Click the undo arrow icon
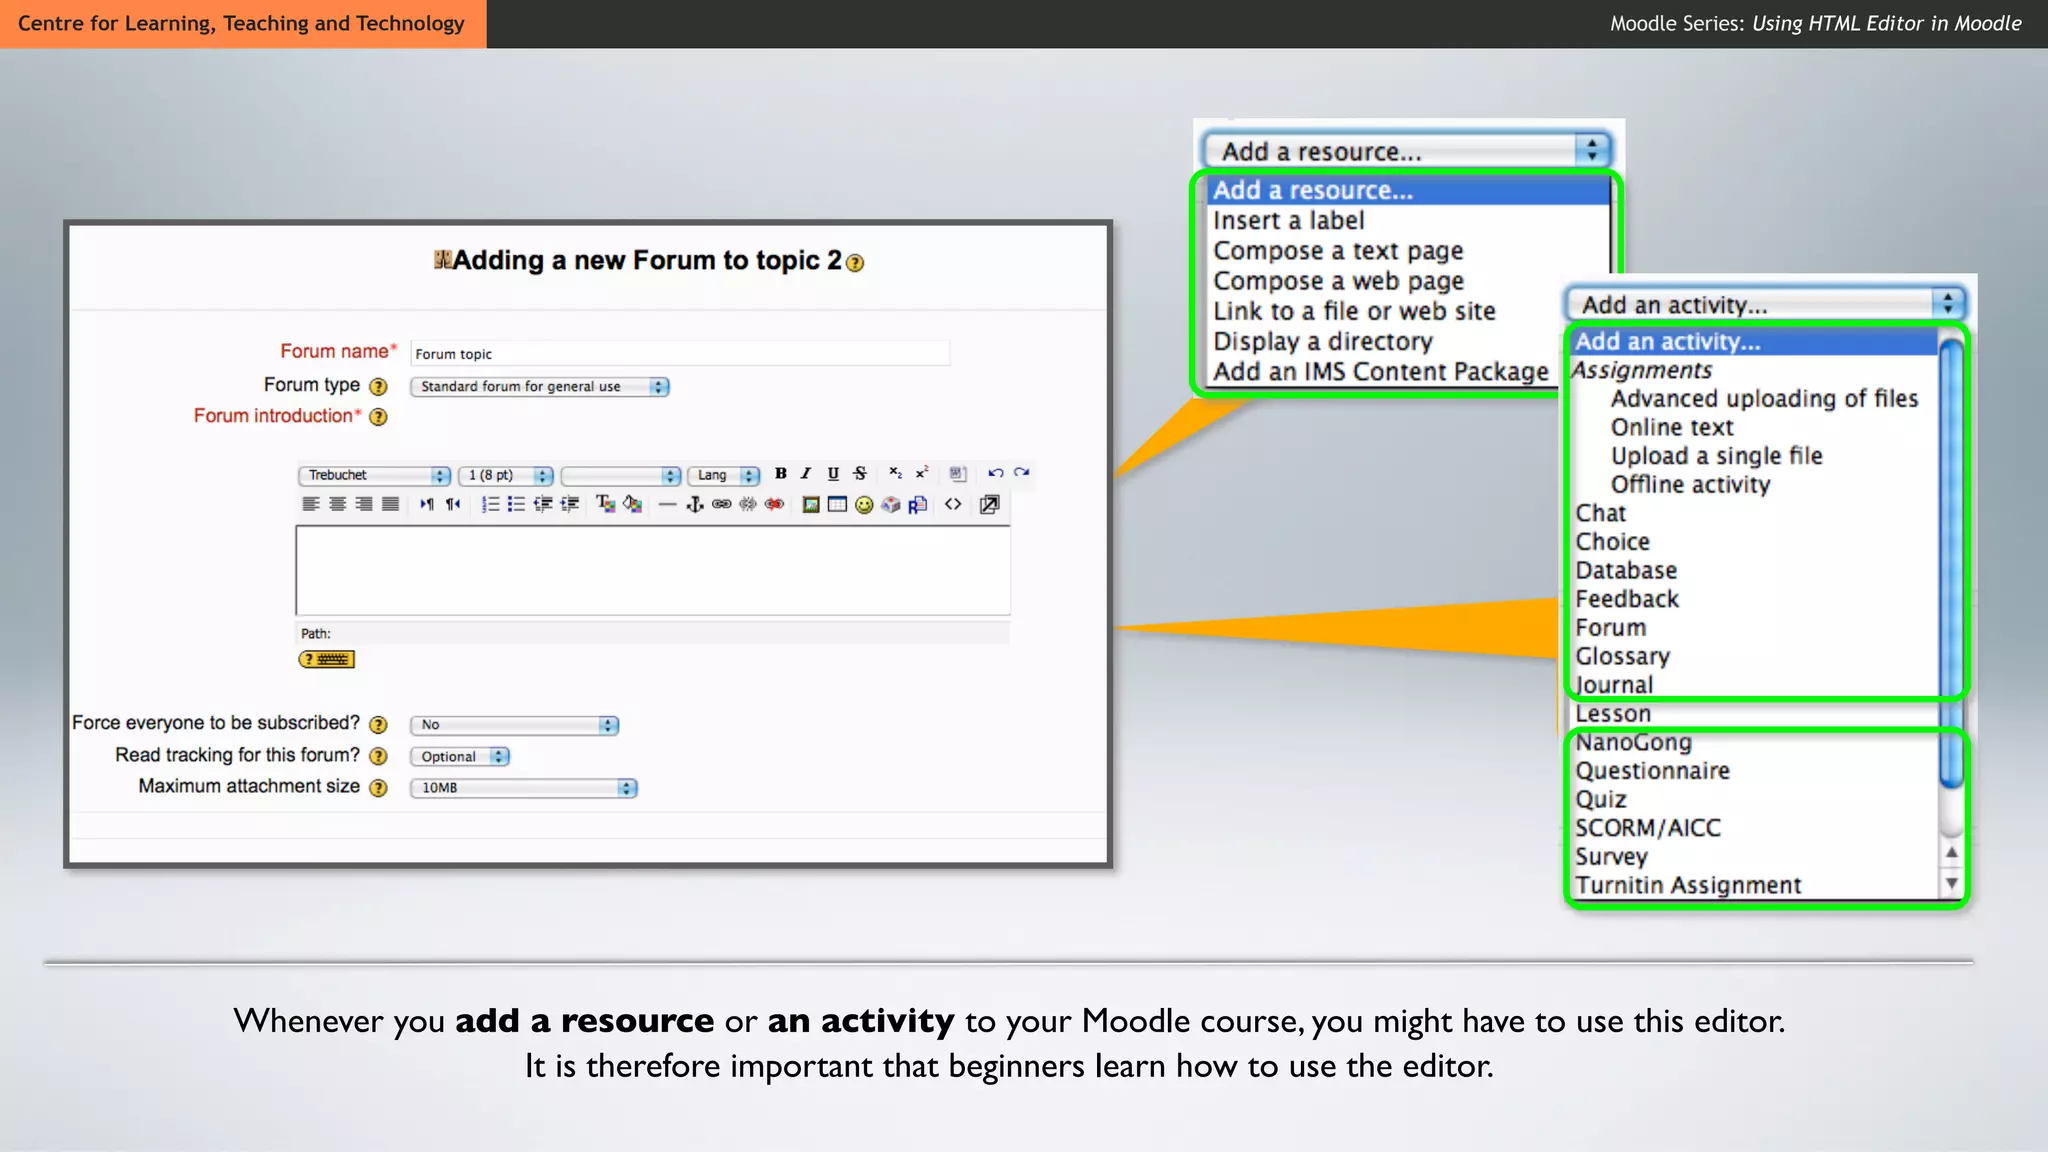Image resolution: width=2048 pixels, height=1152 pixels. (995, 474)
